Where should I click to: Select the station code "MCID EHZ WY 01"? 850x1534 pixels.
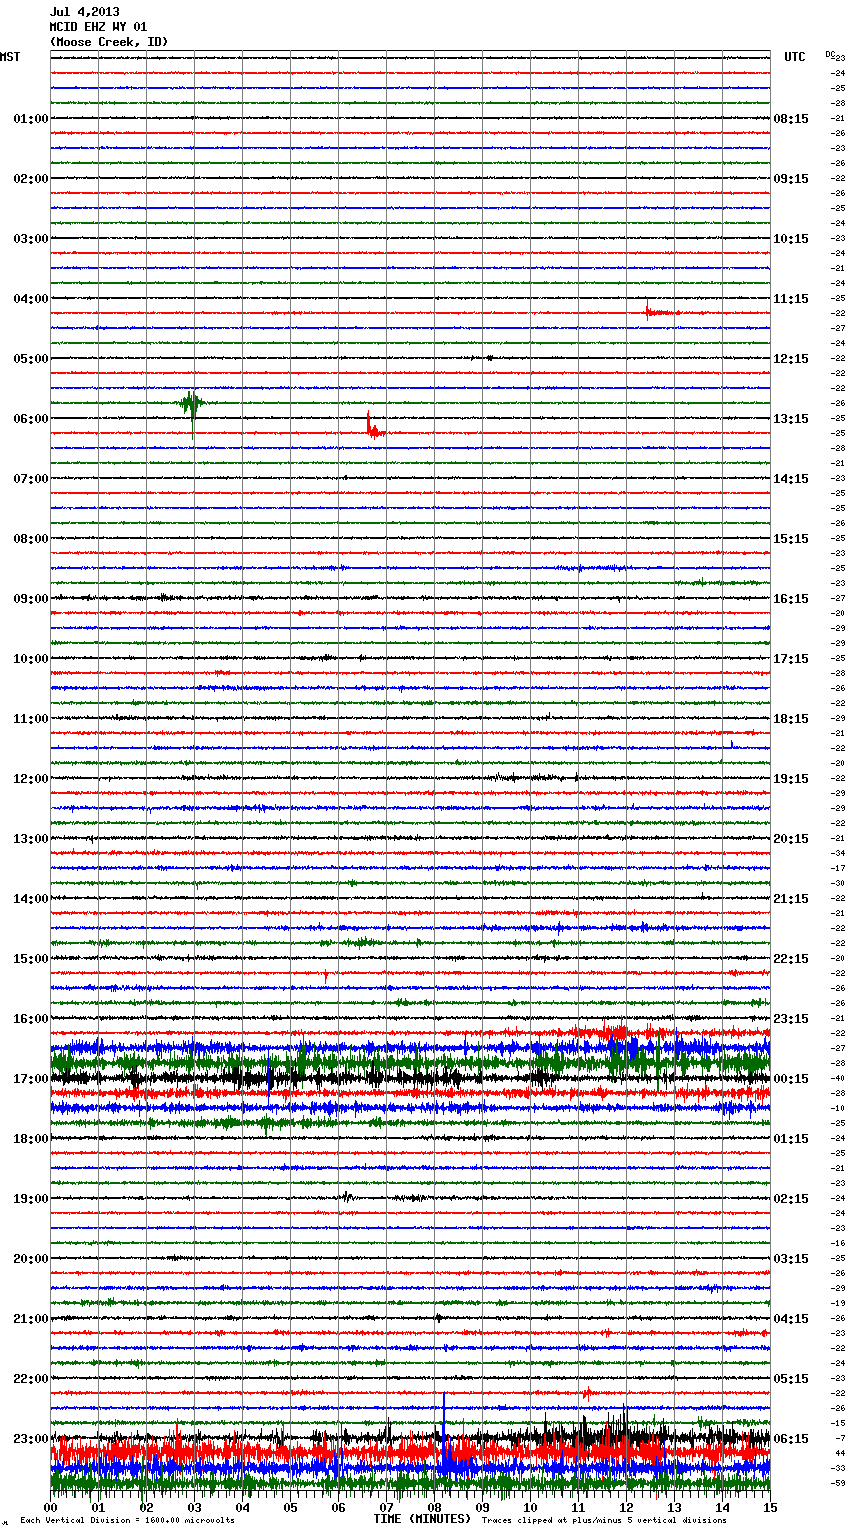tap(98, 27)
